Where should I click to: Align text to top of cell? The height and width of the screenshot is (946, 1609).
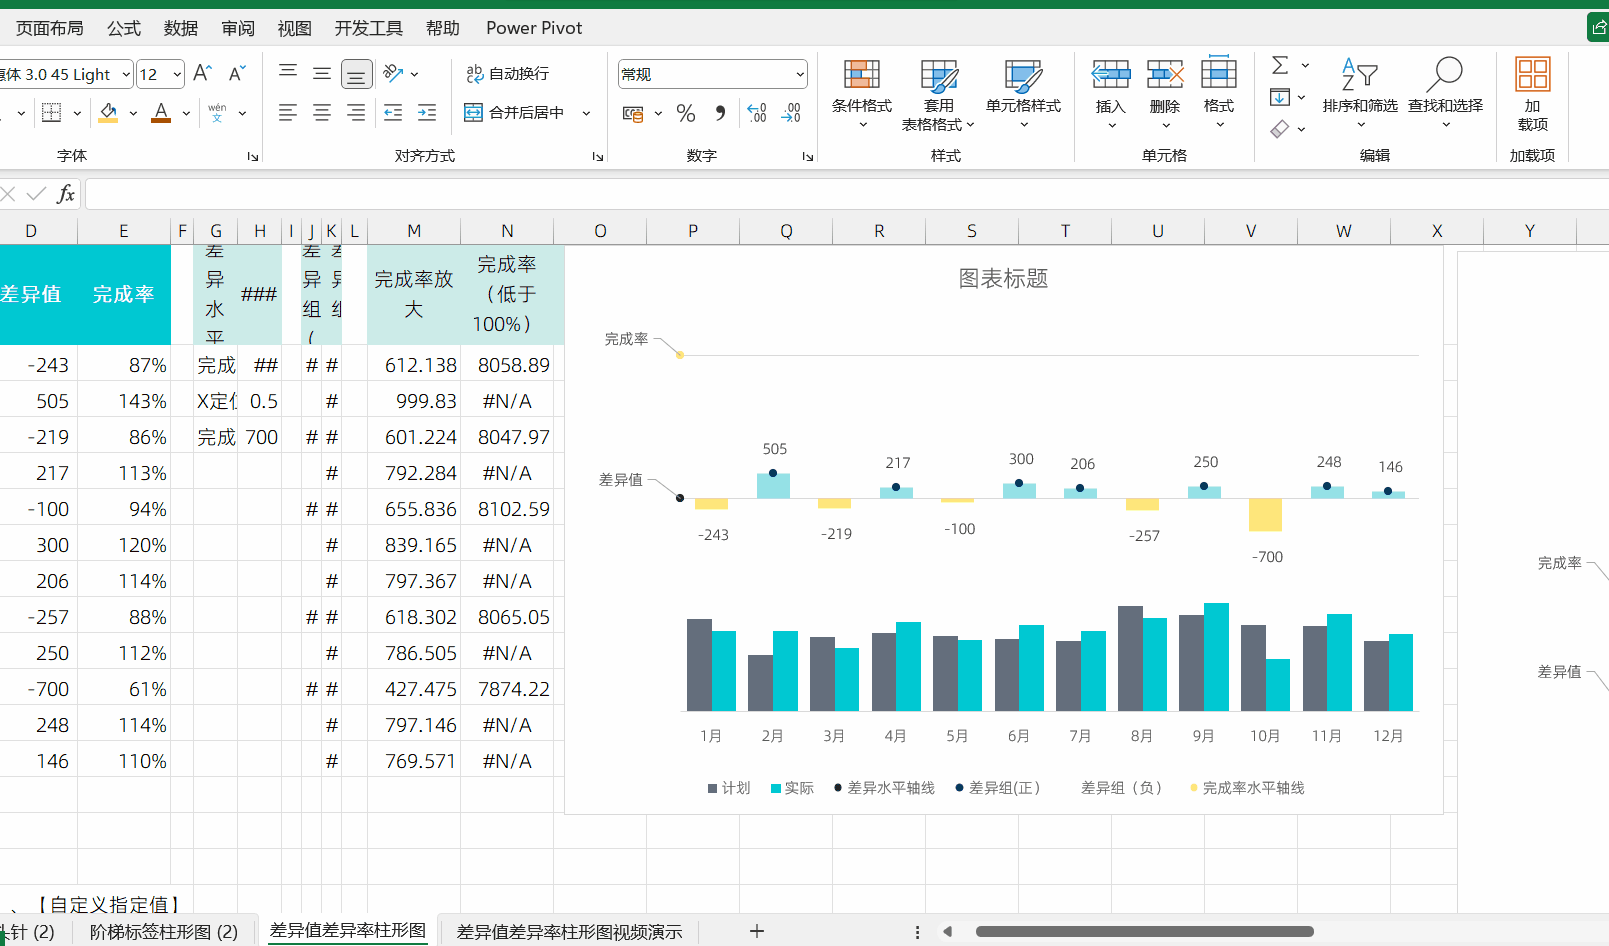(288, 73)
